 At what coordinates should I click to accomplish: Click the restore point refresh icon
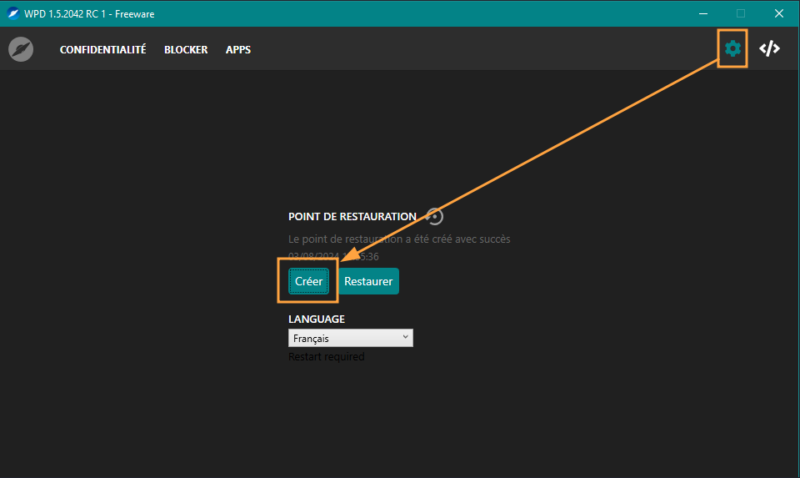tap(435, 216)
